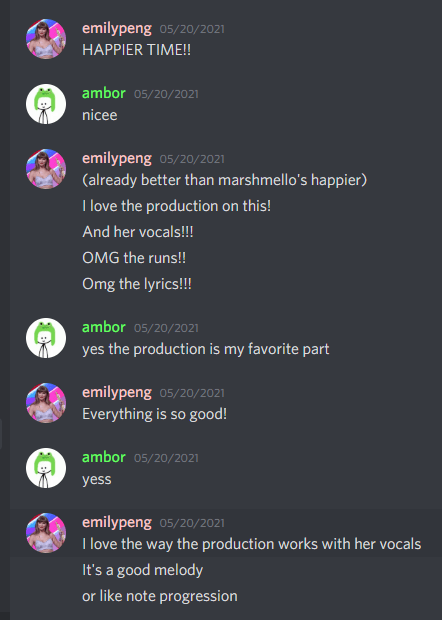This screenshot has height=620, width=442.
Task: Click the message "It's a good melody"
Action: pos(142,570)
